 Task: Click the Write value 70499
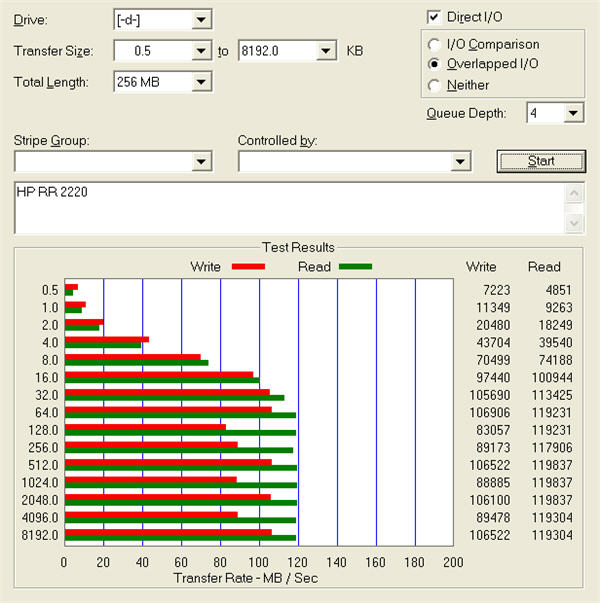pos(493,360)
